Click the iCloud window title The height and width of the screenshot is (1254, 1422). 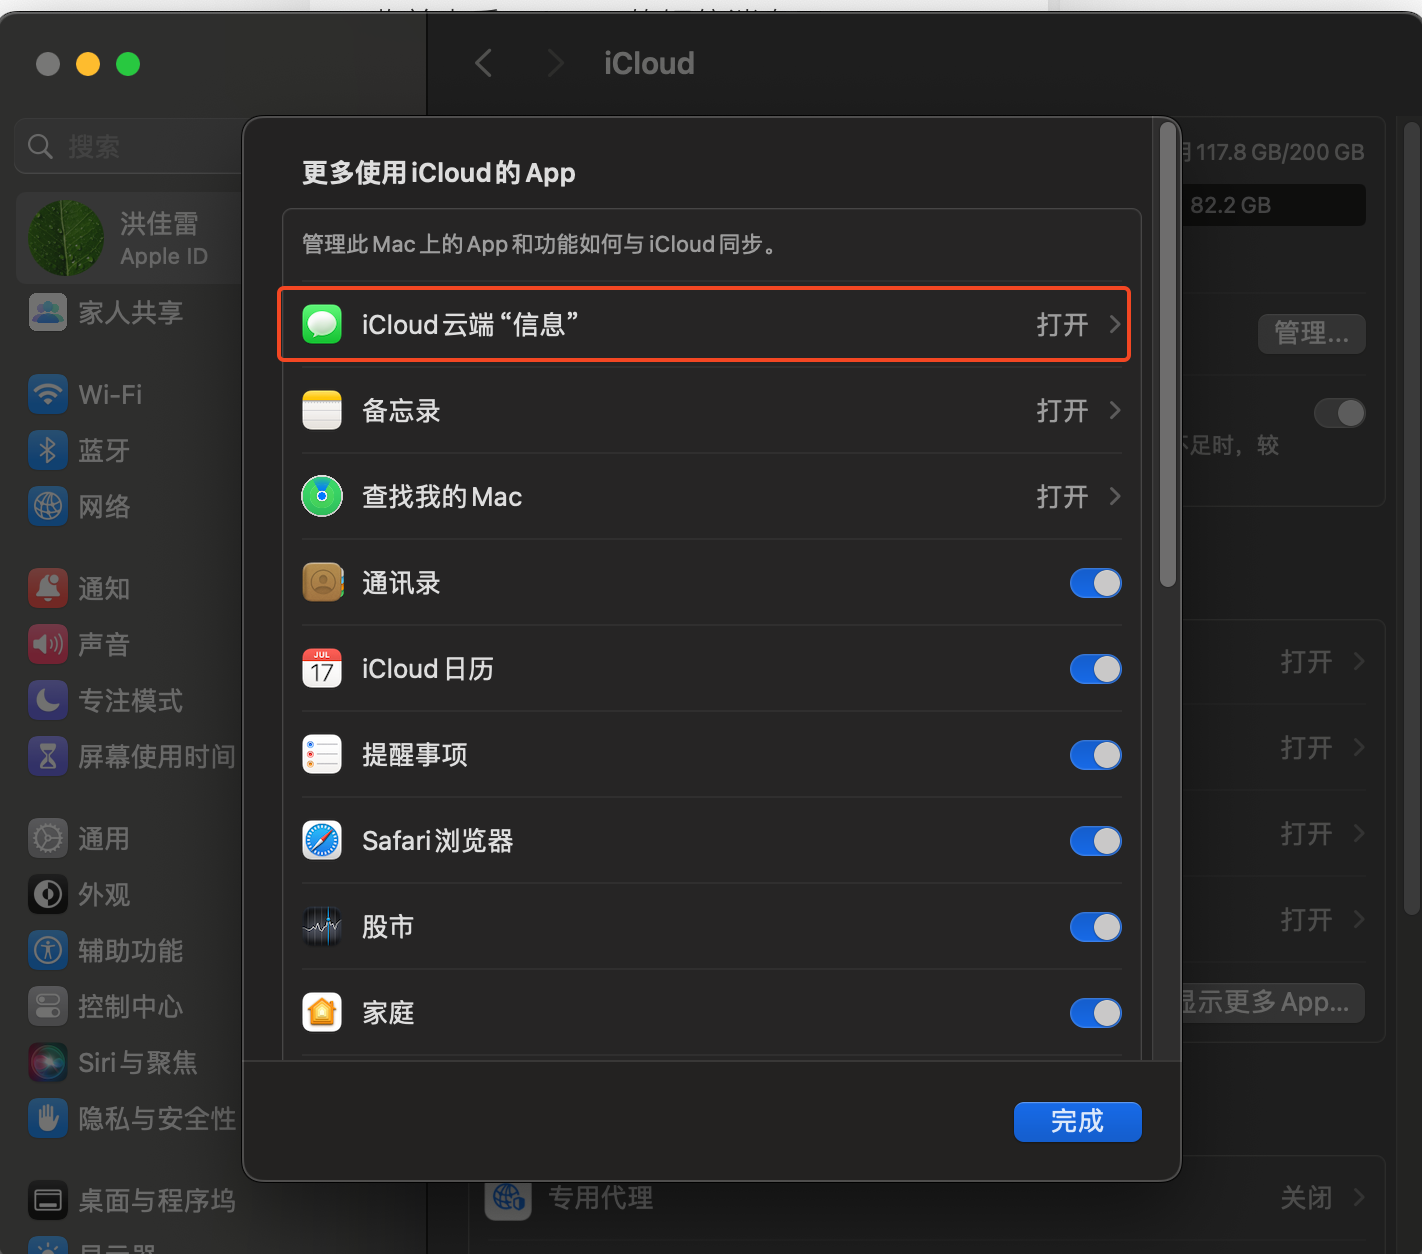pyautogui.click(x=649, y=63)
